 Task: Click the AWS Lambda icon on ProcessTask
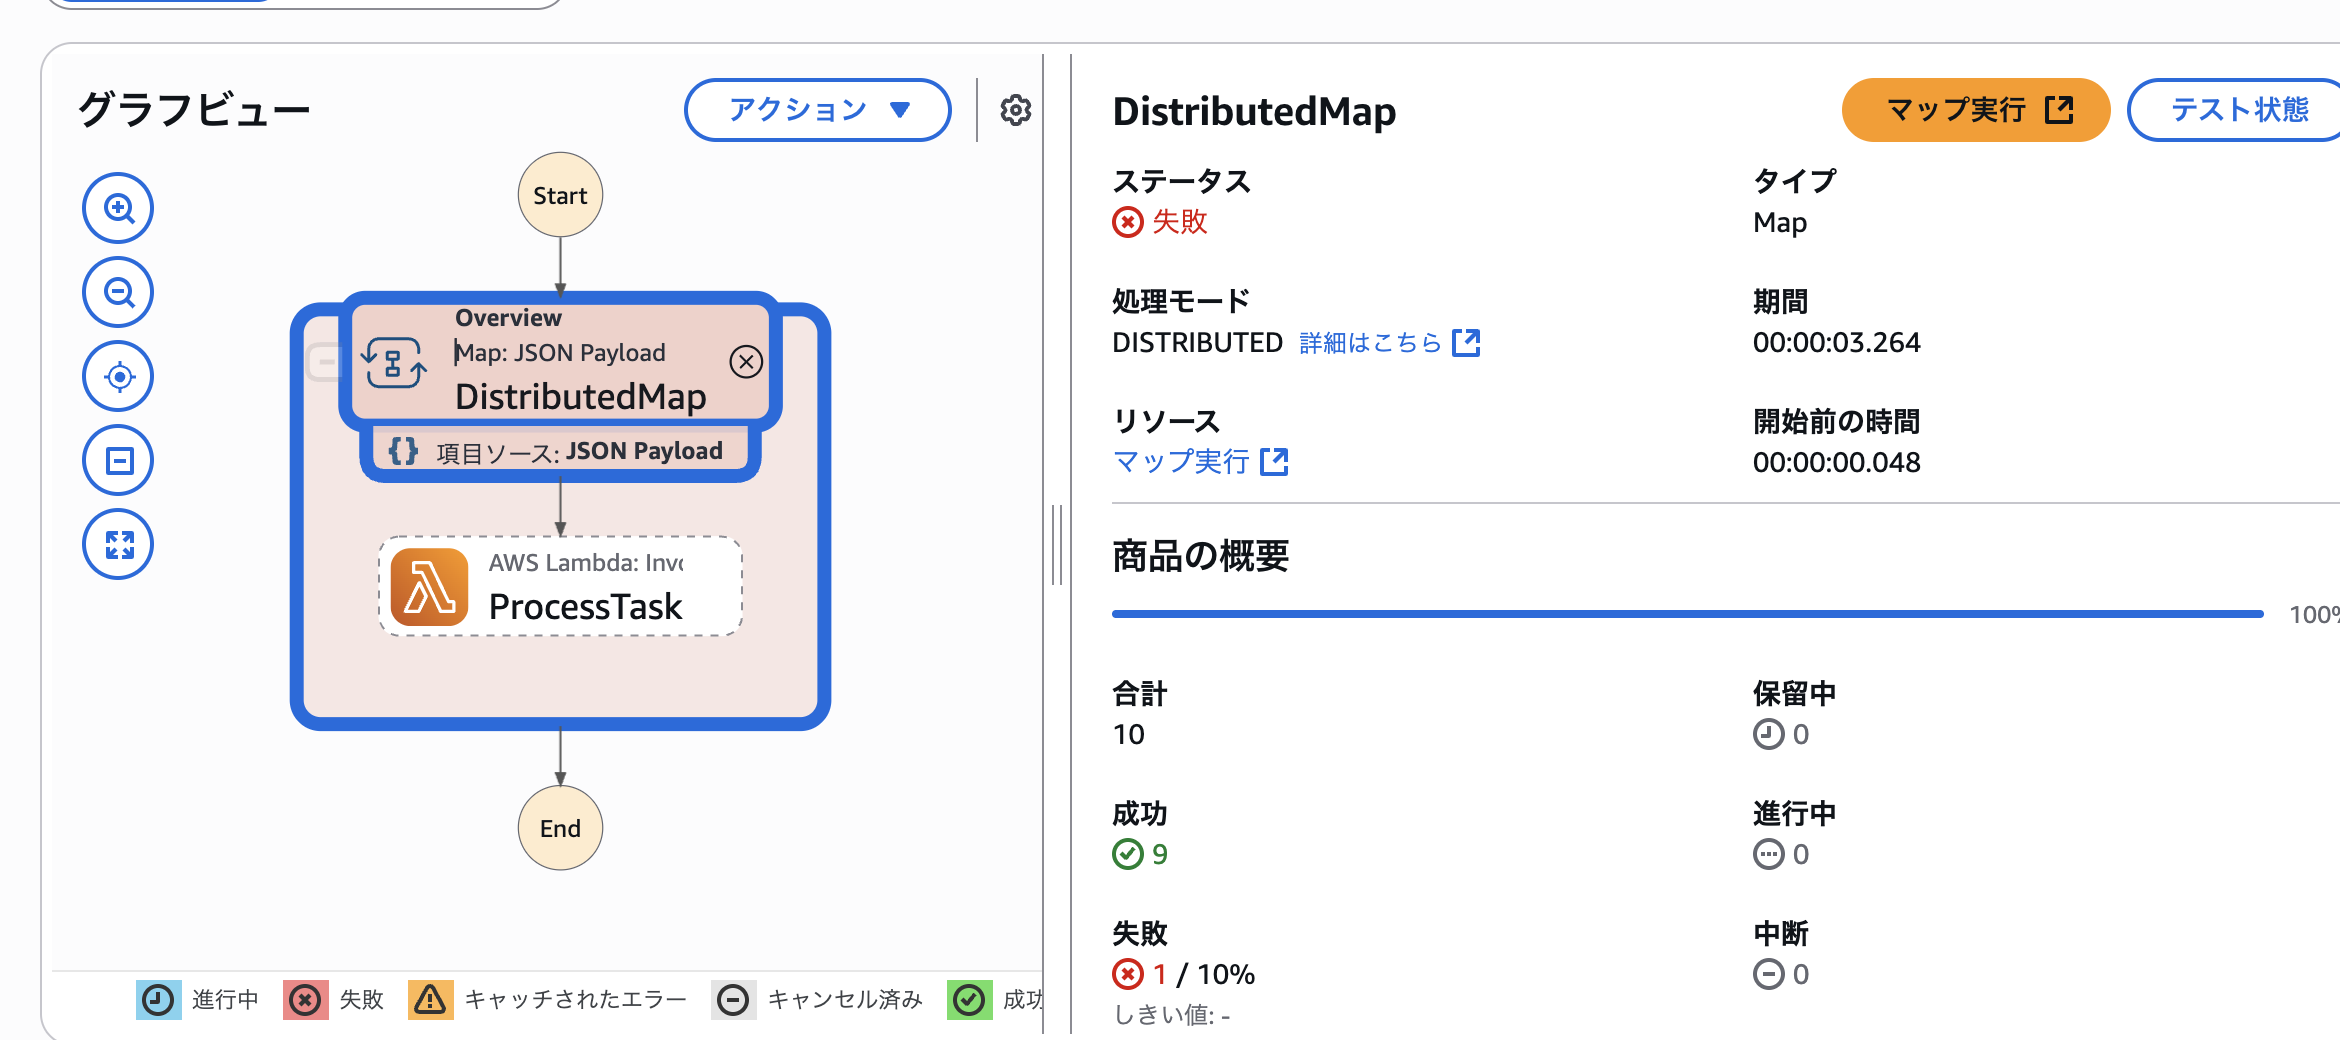(x=429, y=587)
